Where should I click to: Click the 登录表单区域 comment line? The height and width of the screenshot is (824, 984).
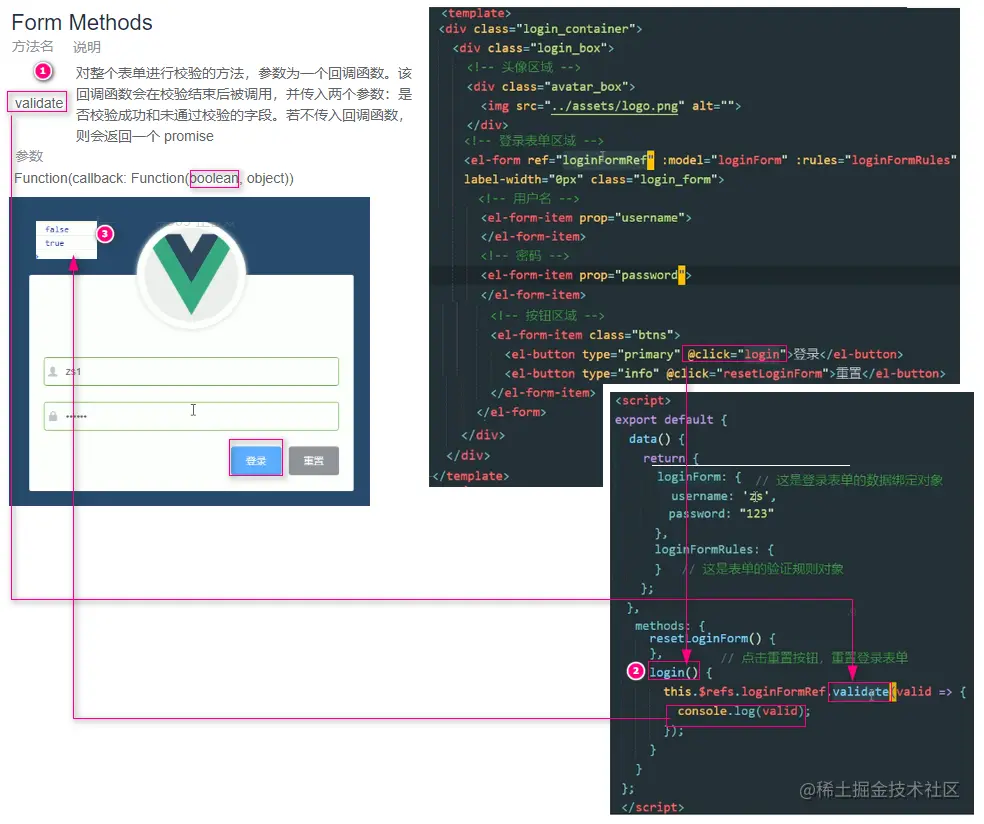534,141
